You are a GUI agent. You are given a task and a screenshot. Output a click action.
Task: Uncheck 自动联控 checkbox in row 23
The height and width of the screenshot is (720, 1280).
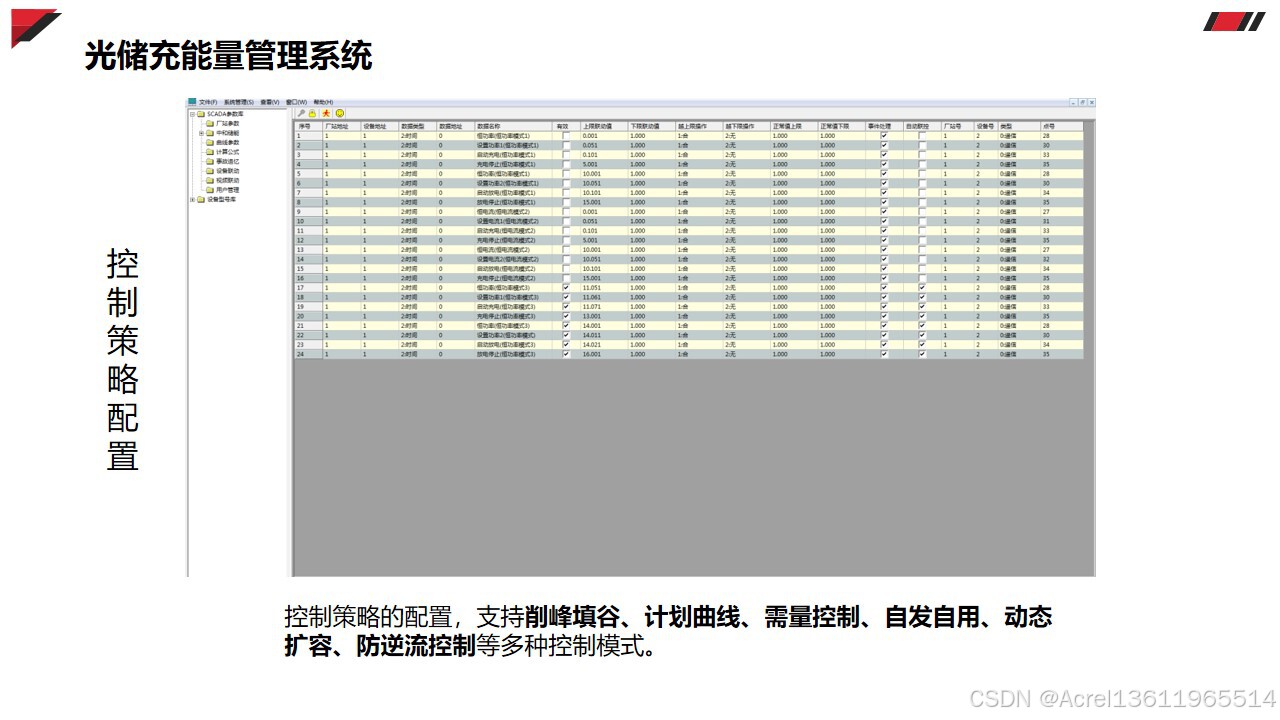pyautogui.click(x=921, y=345)
